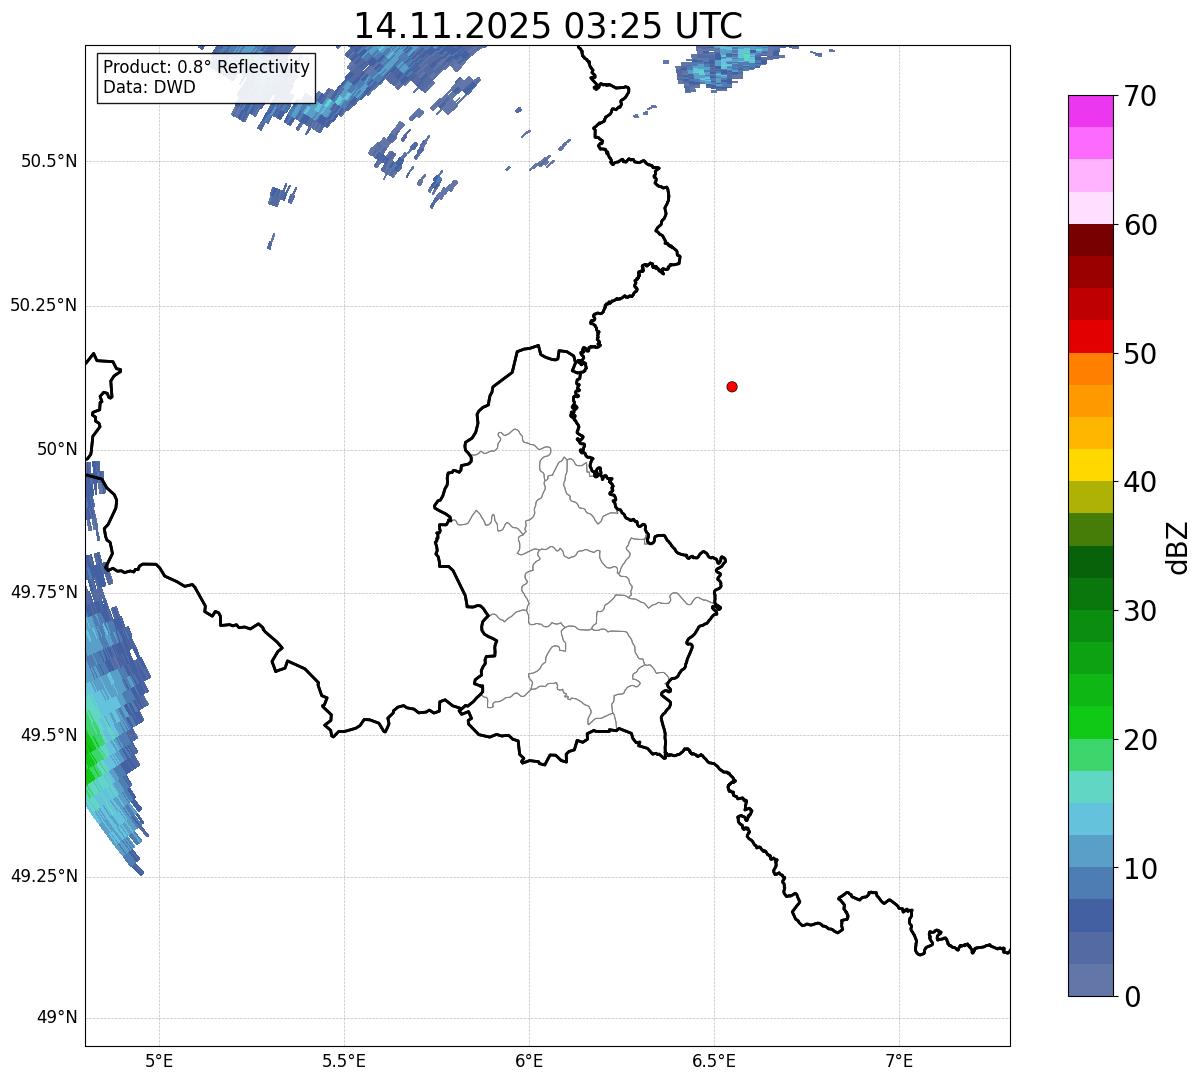
Task: Click the longitude label "6°E"
Action: coord(529,1060)
